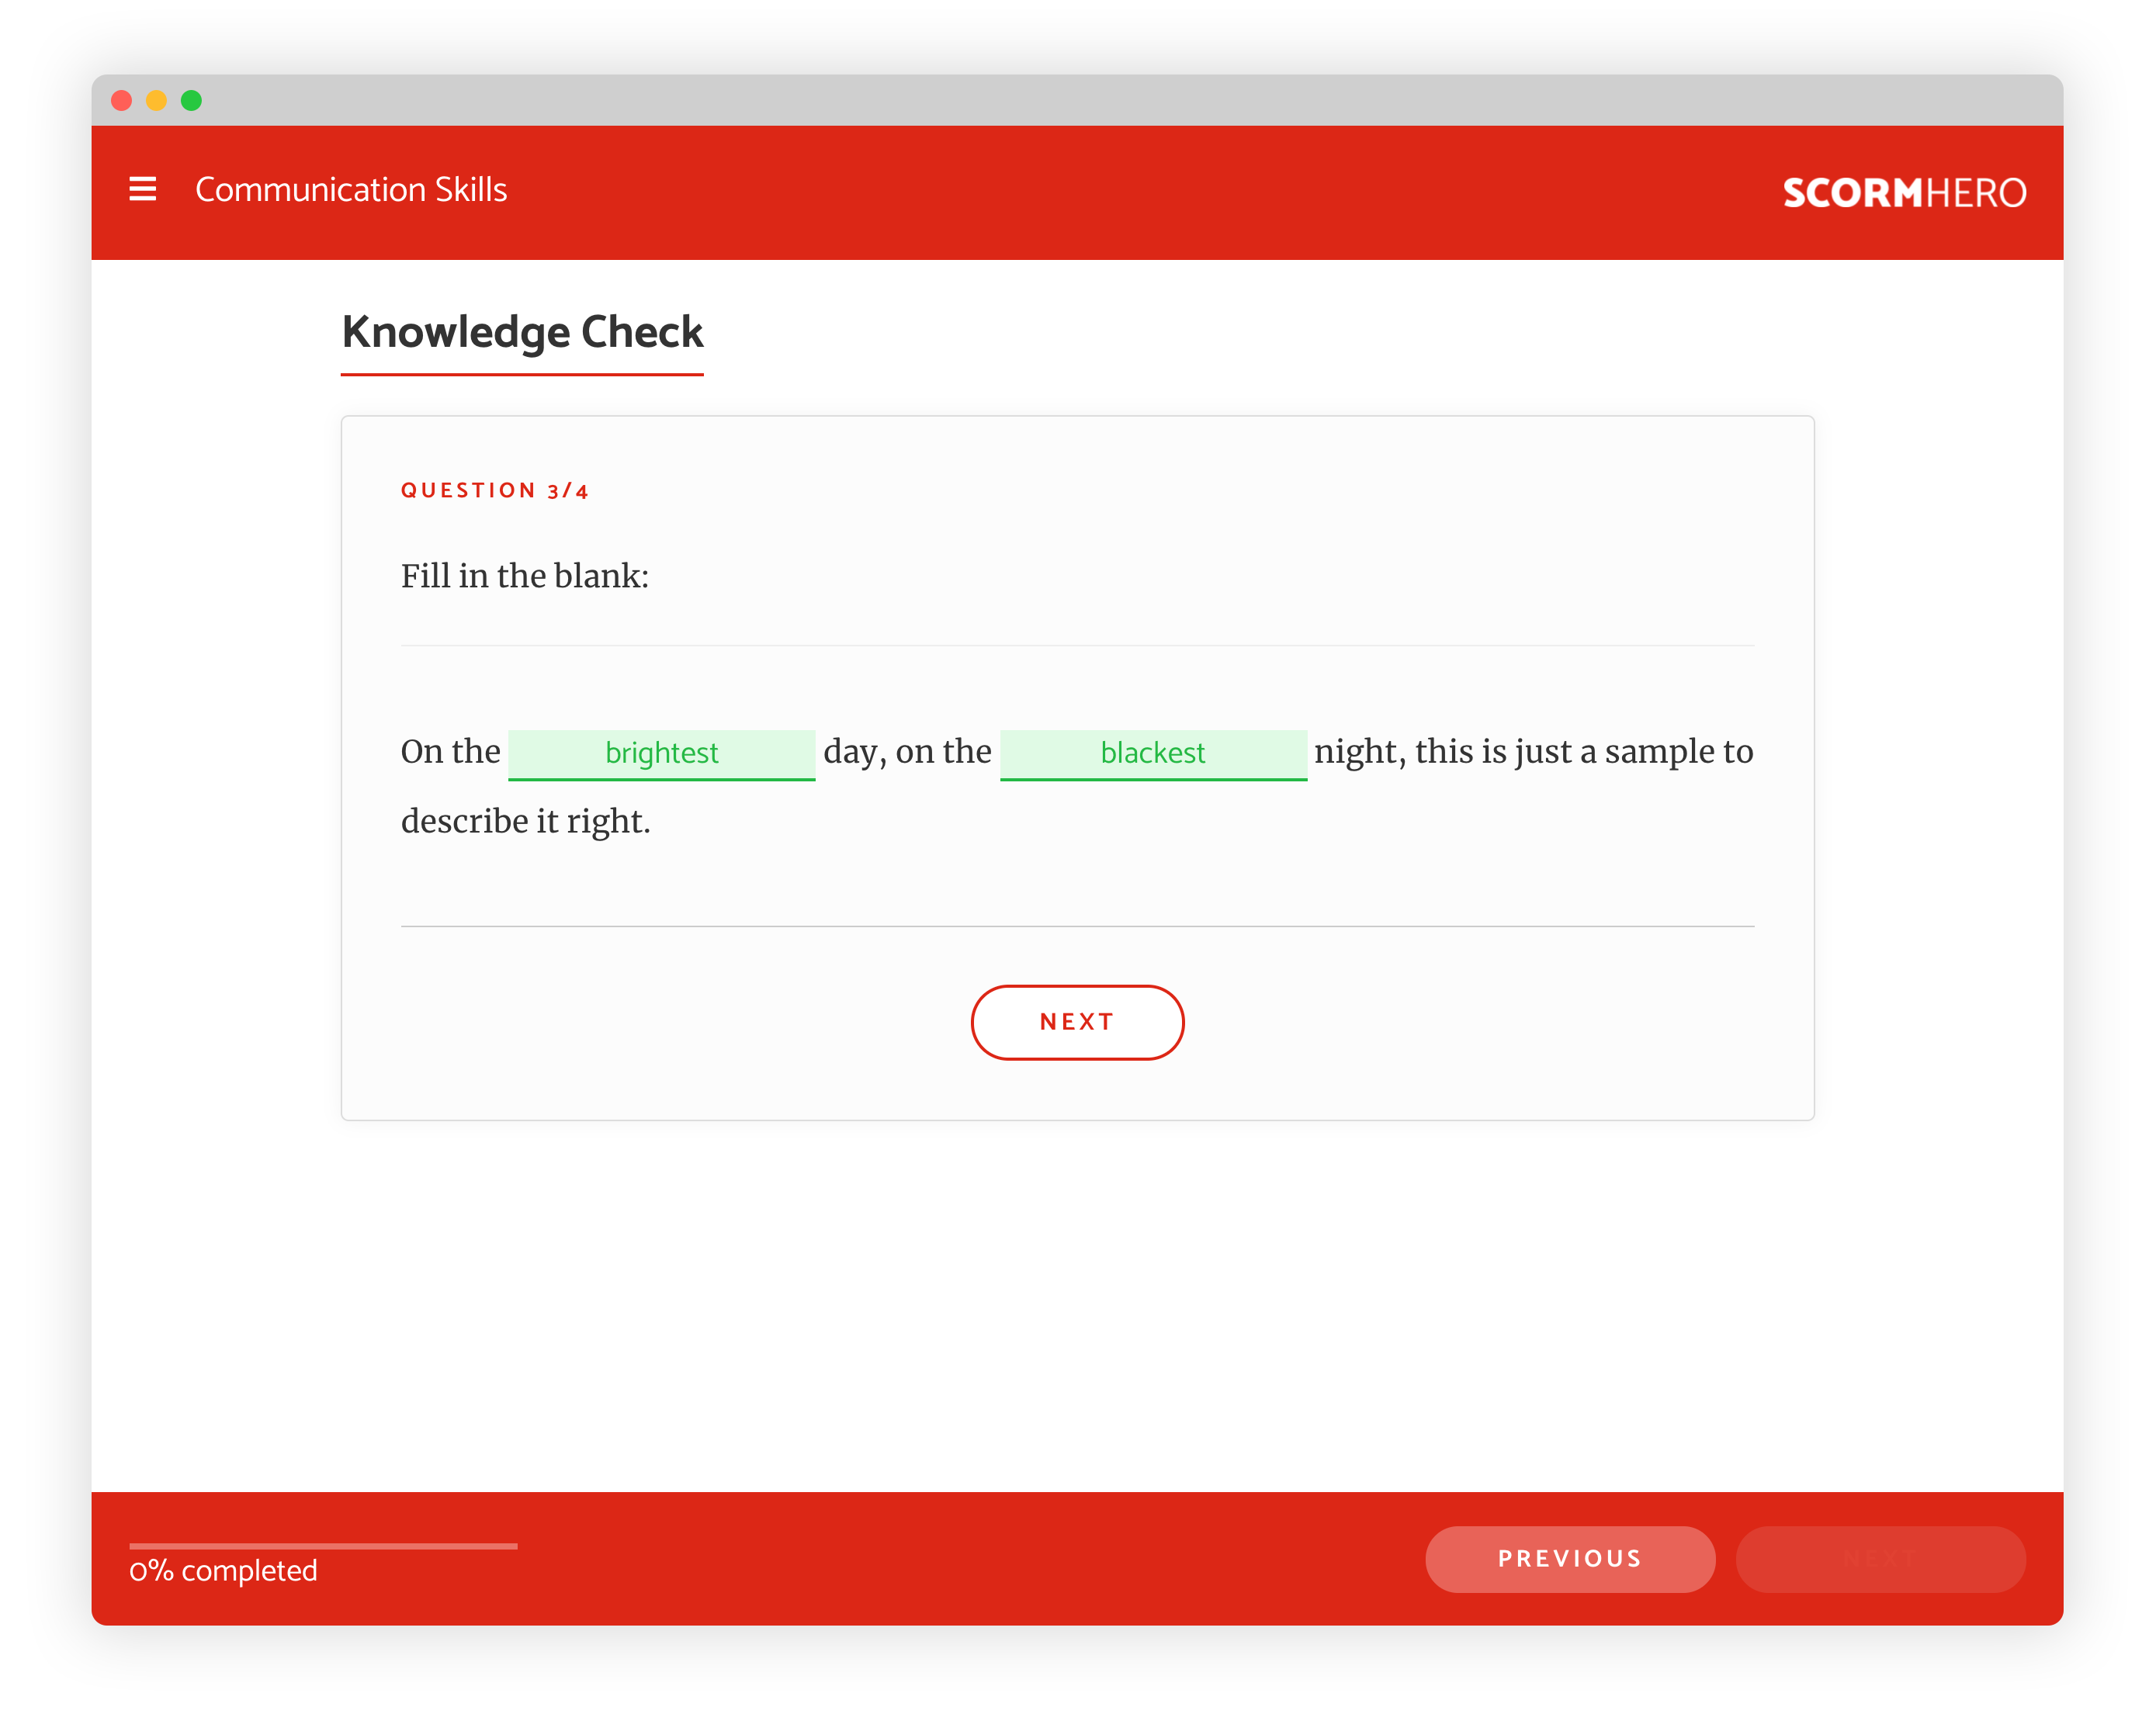This screenshot has width=2156, height=1721.
Task: Click the SCORMHERO logo
Action: click(1906, 192)
